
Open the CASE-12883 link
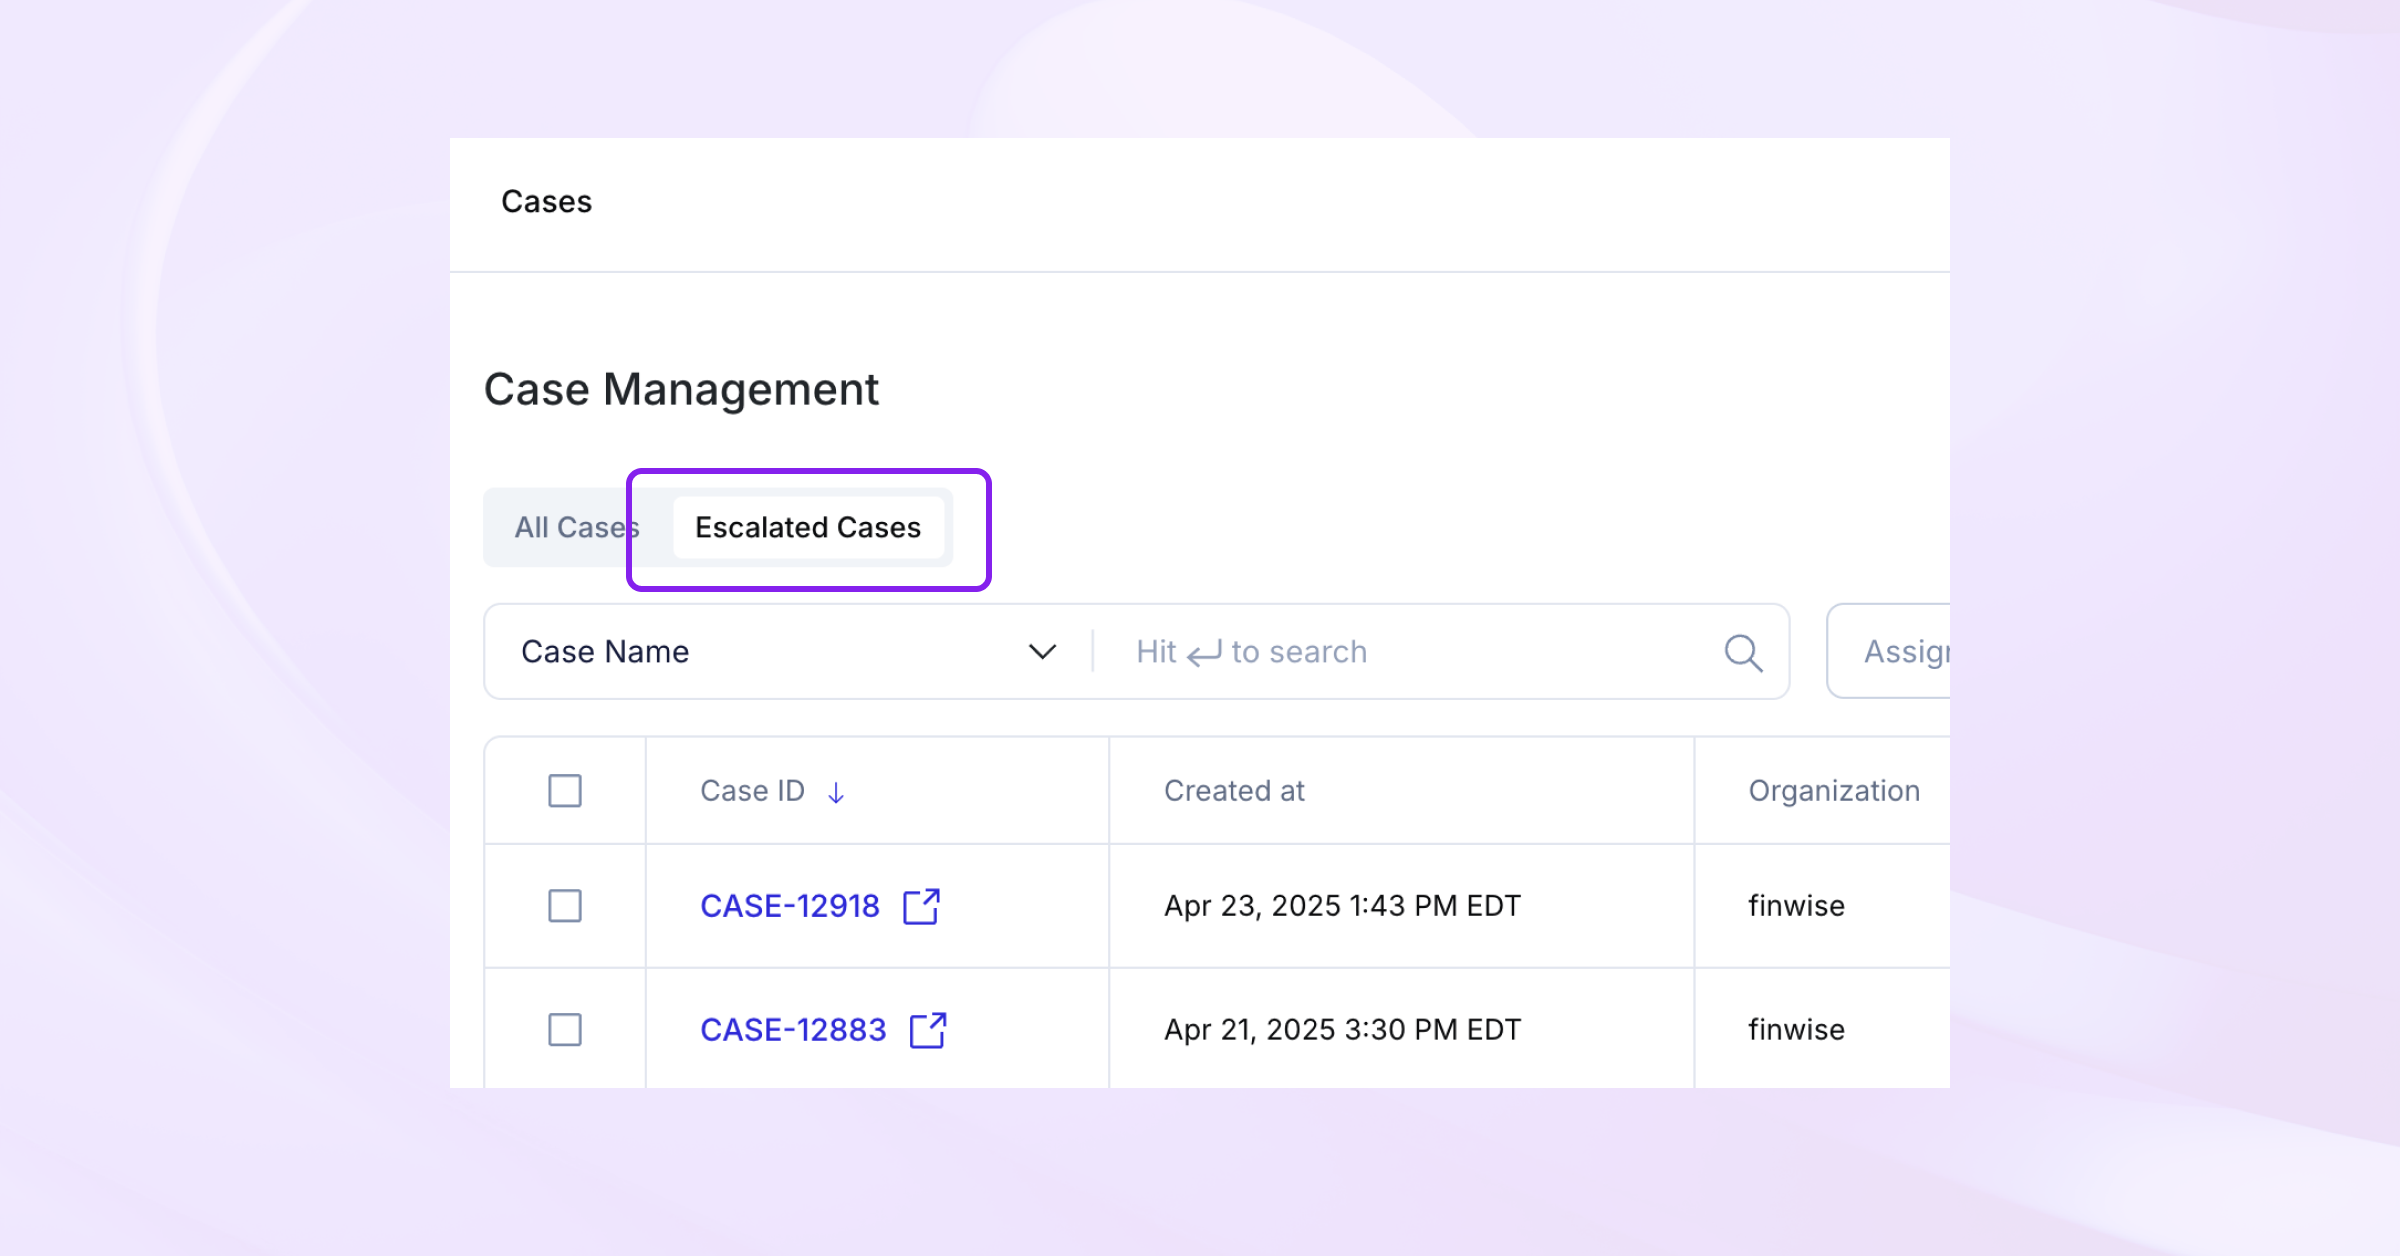tap(793, 1030)
